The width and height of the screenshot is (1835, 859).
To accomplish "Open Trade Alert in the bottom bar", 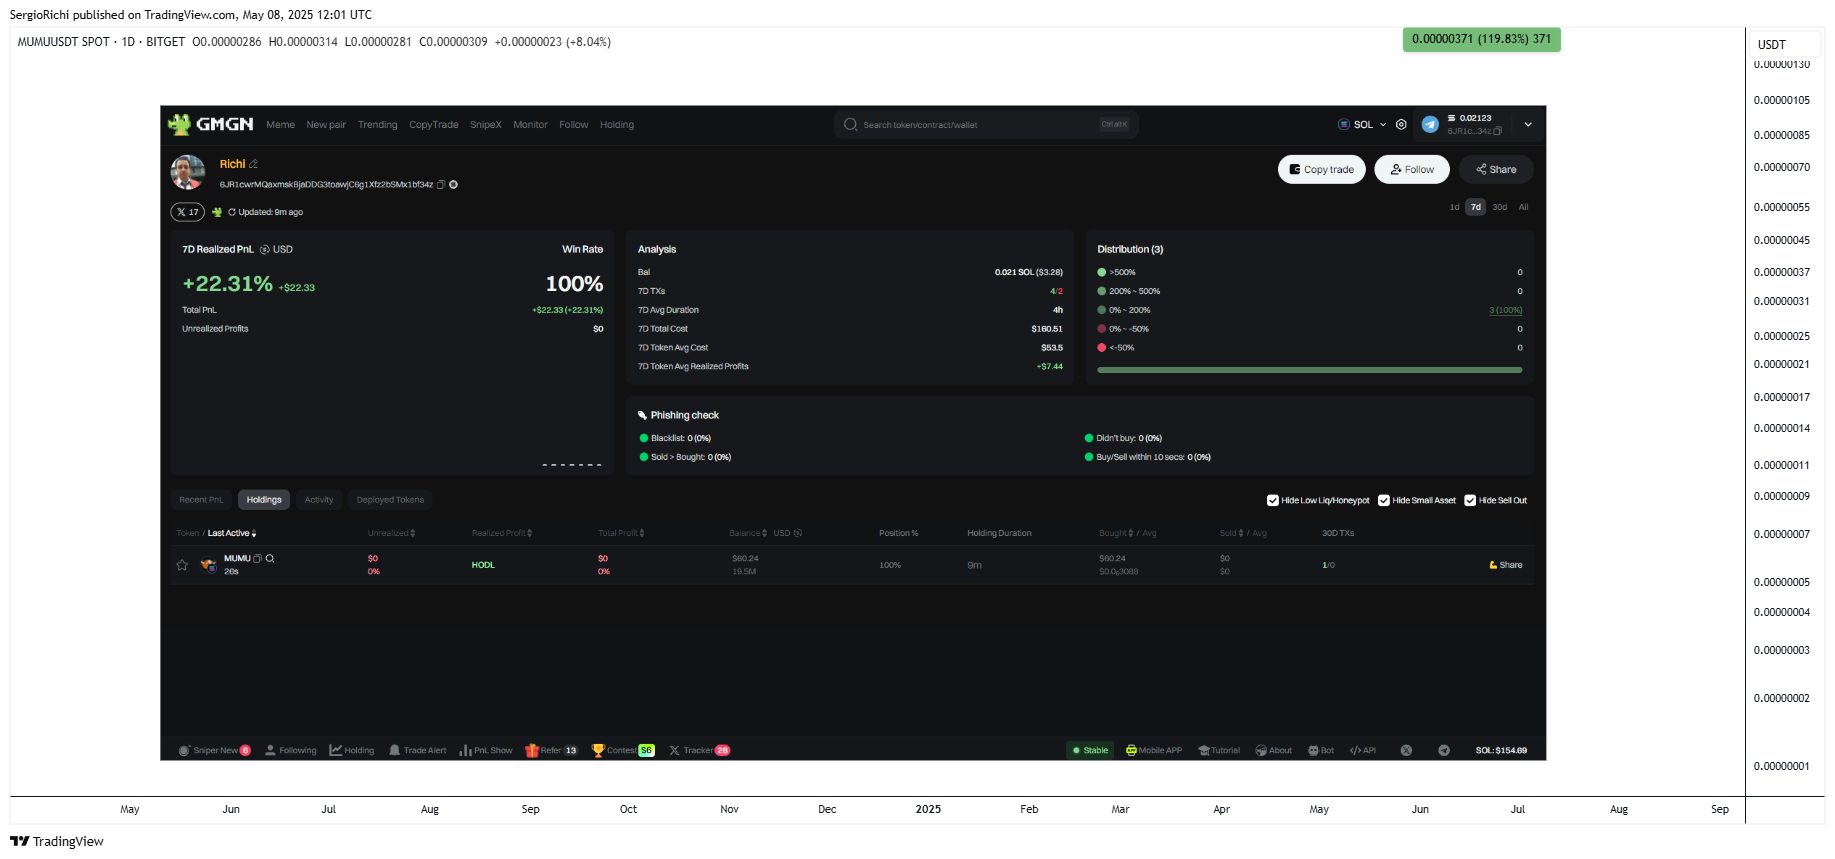I will coord(418,751).
